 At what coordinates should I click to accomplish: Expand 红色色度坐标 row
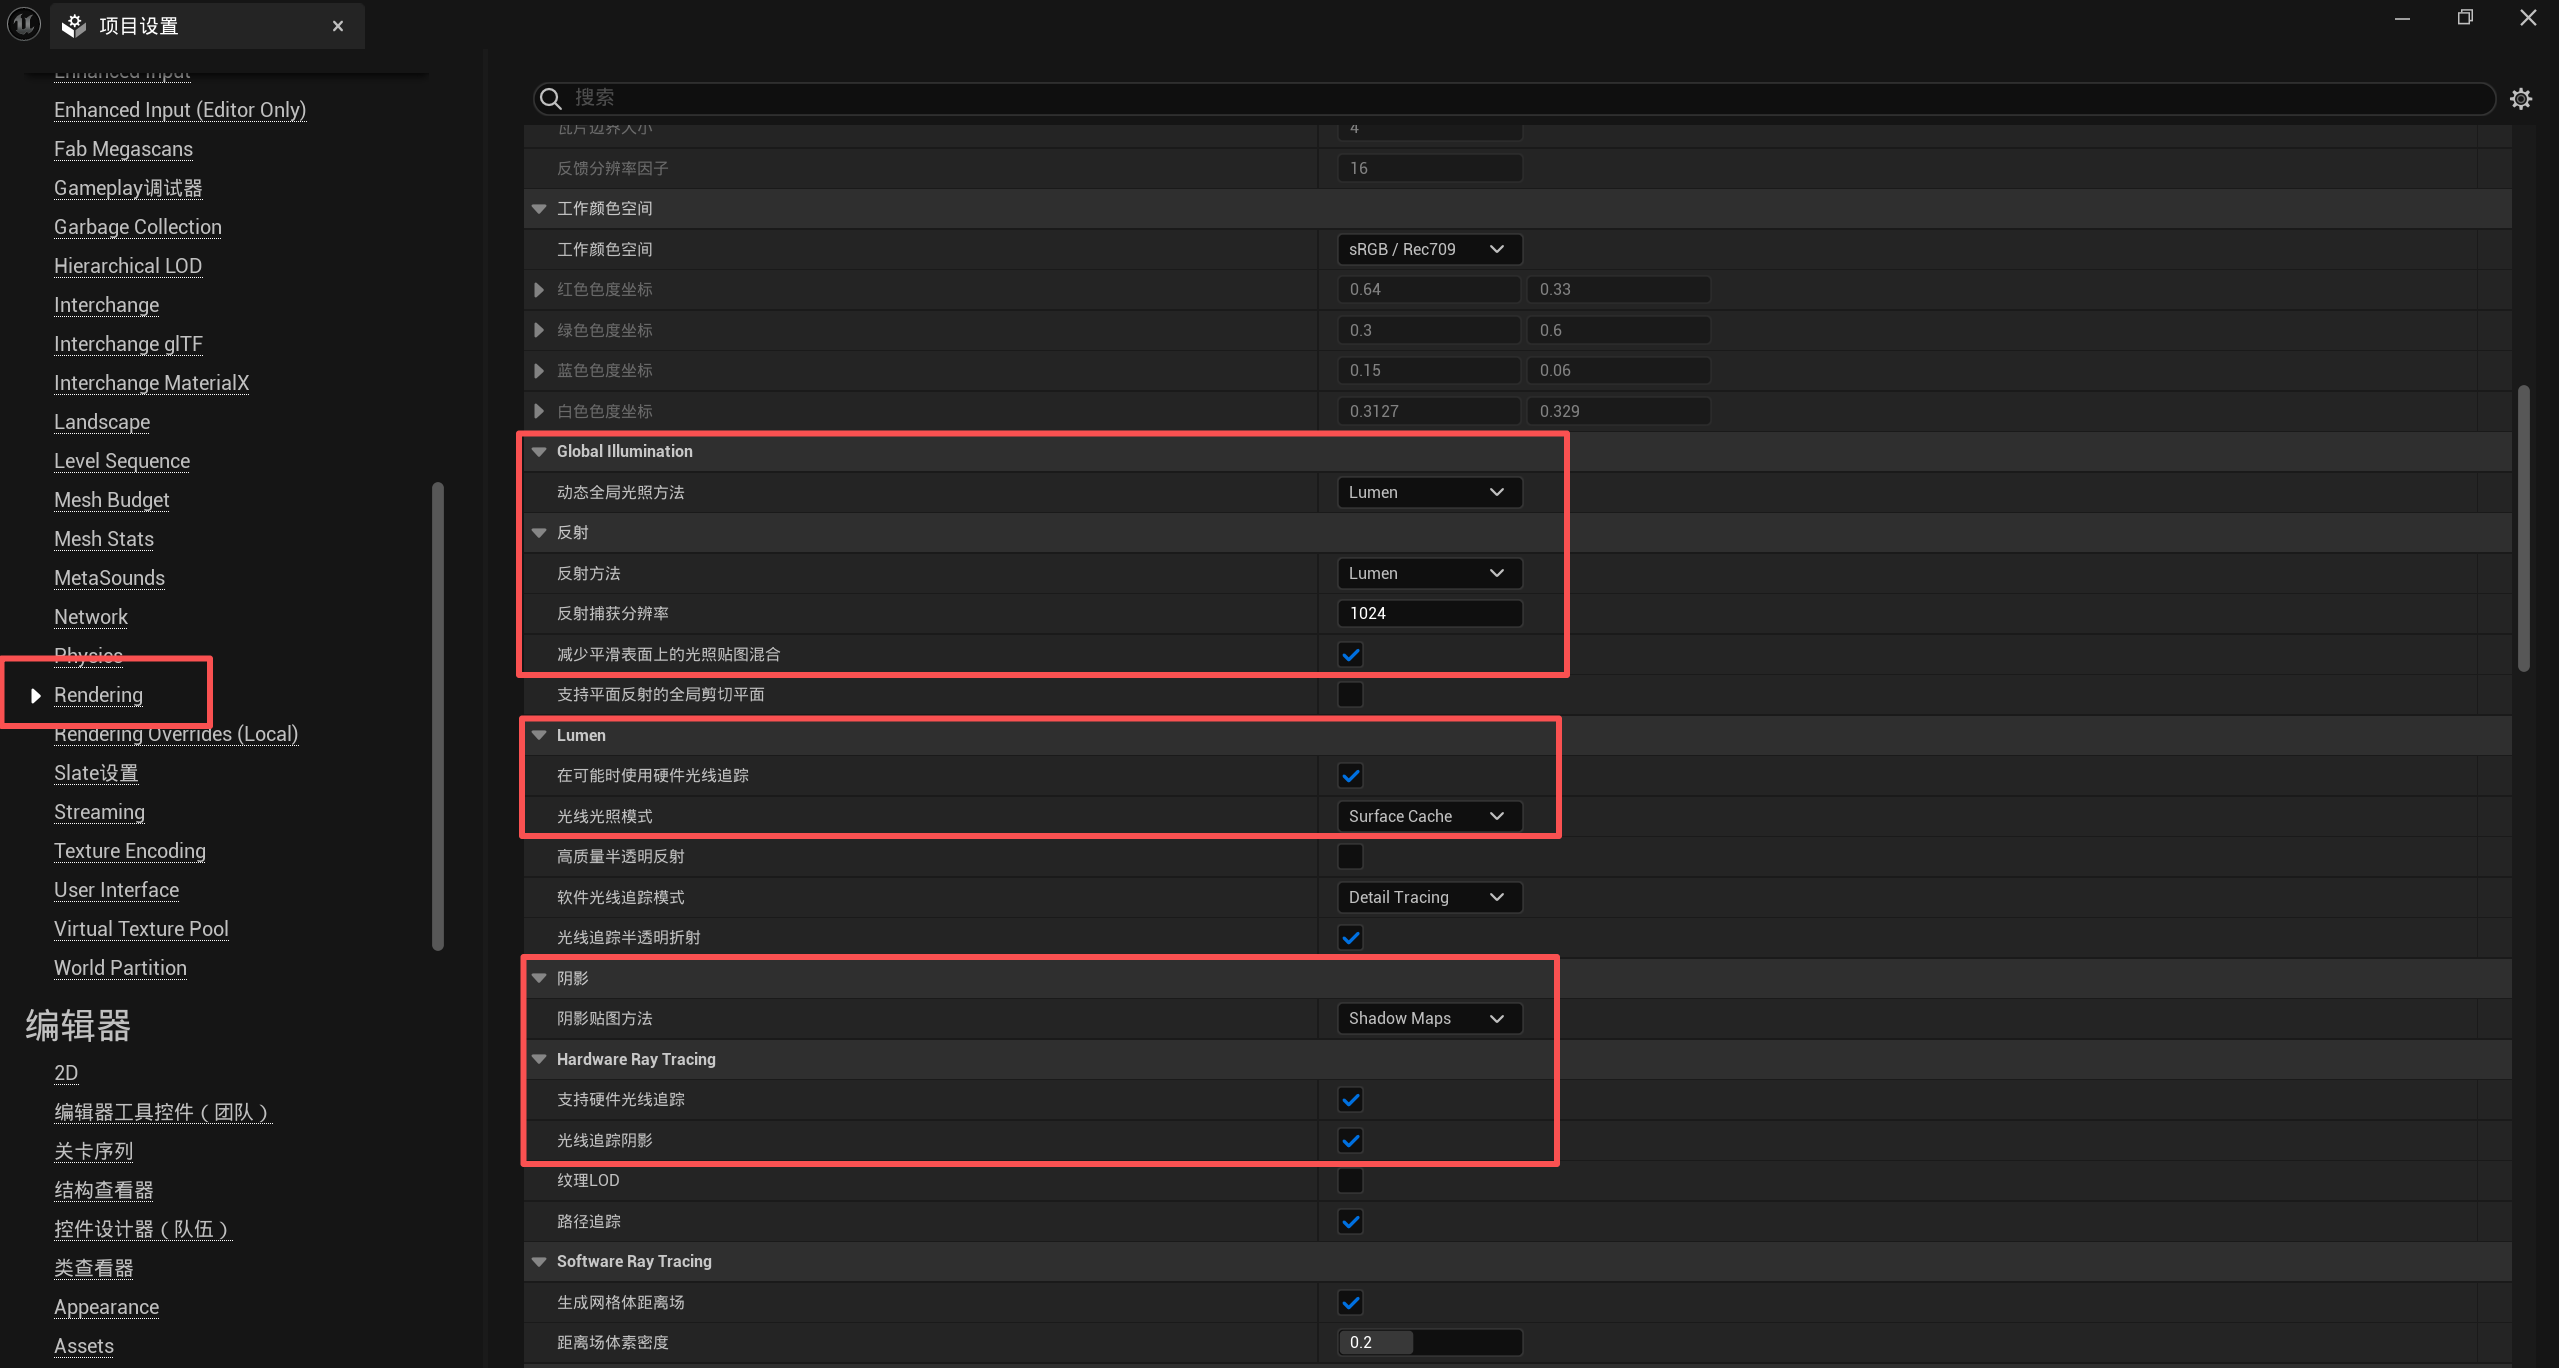539,290
